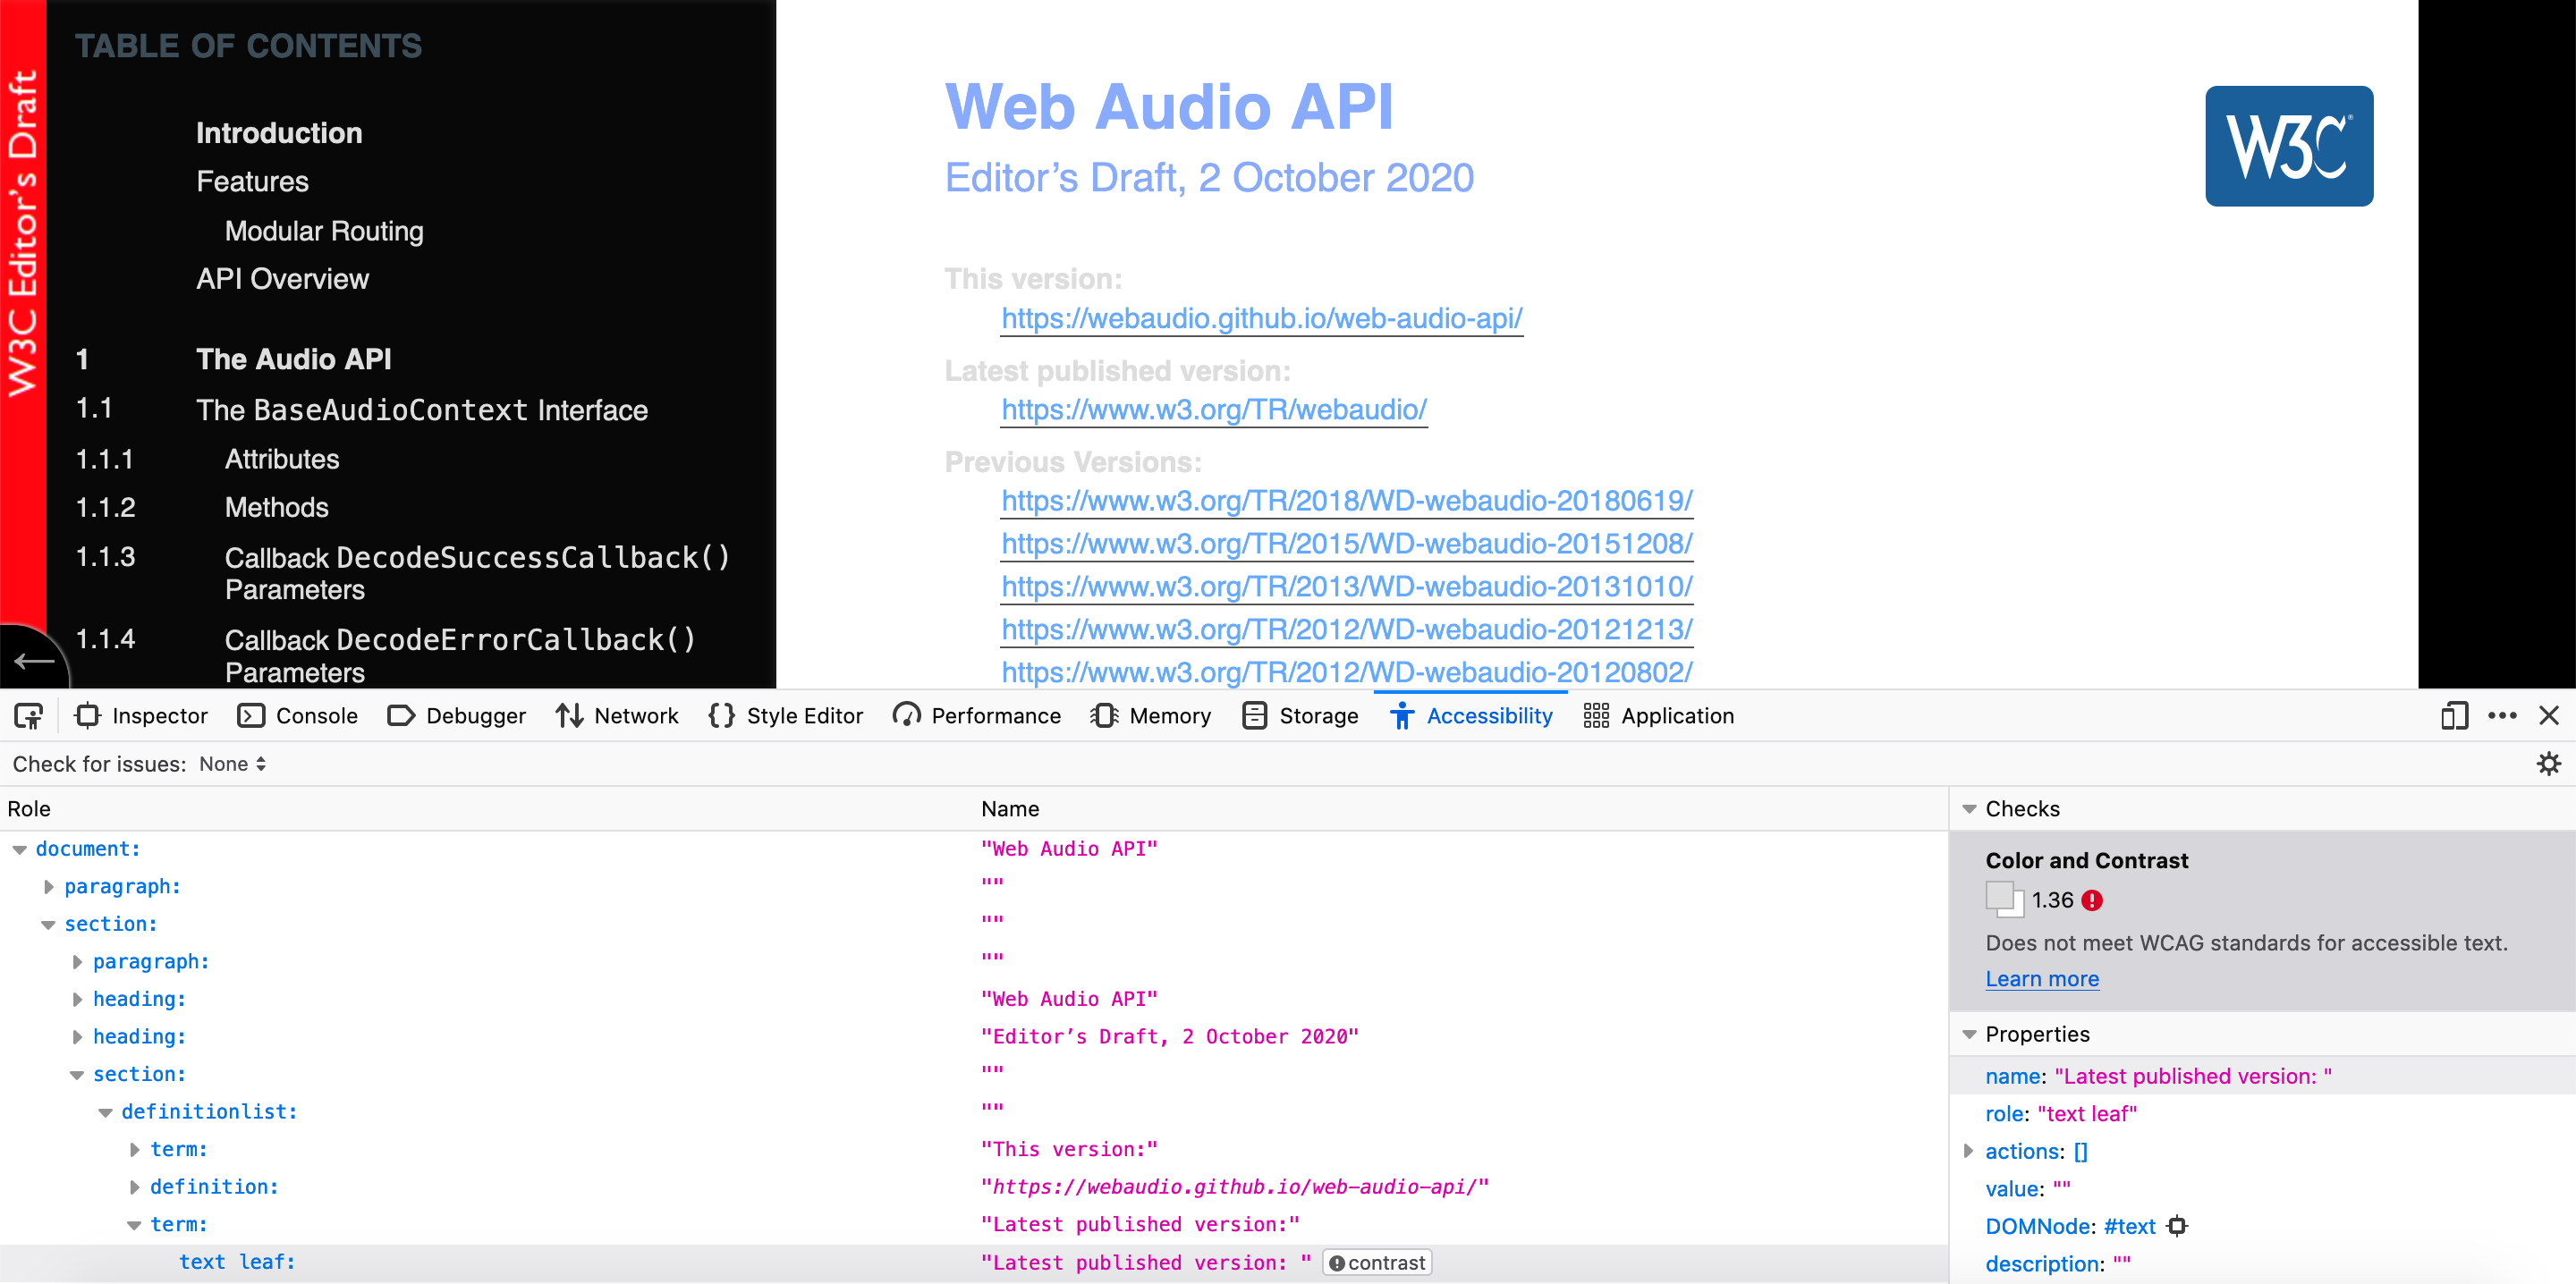The width and height of the screenshot is (2576, 1284).
Task: Click the red contrast error icon beside 1.36
Action: coord(2092,900)
